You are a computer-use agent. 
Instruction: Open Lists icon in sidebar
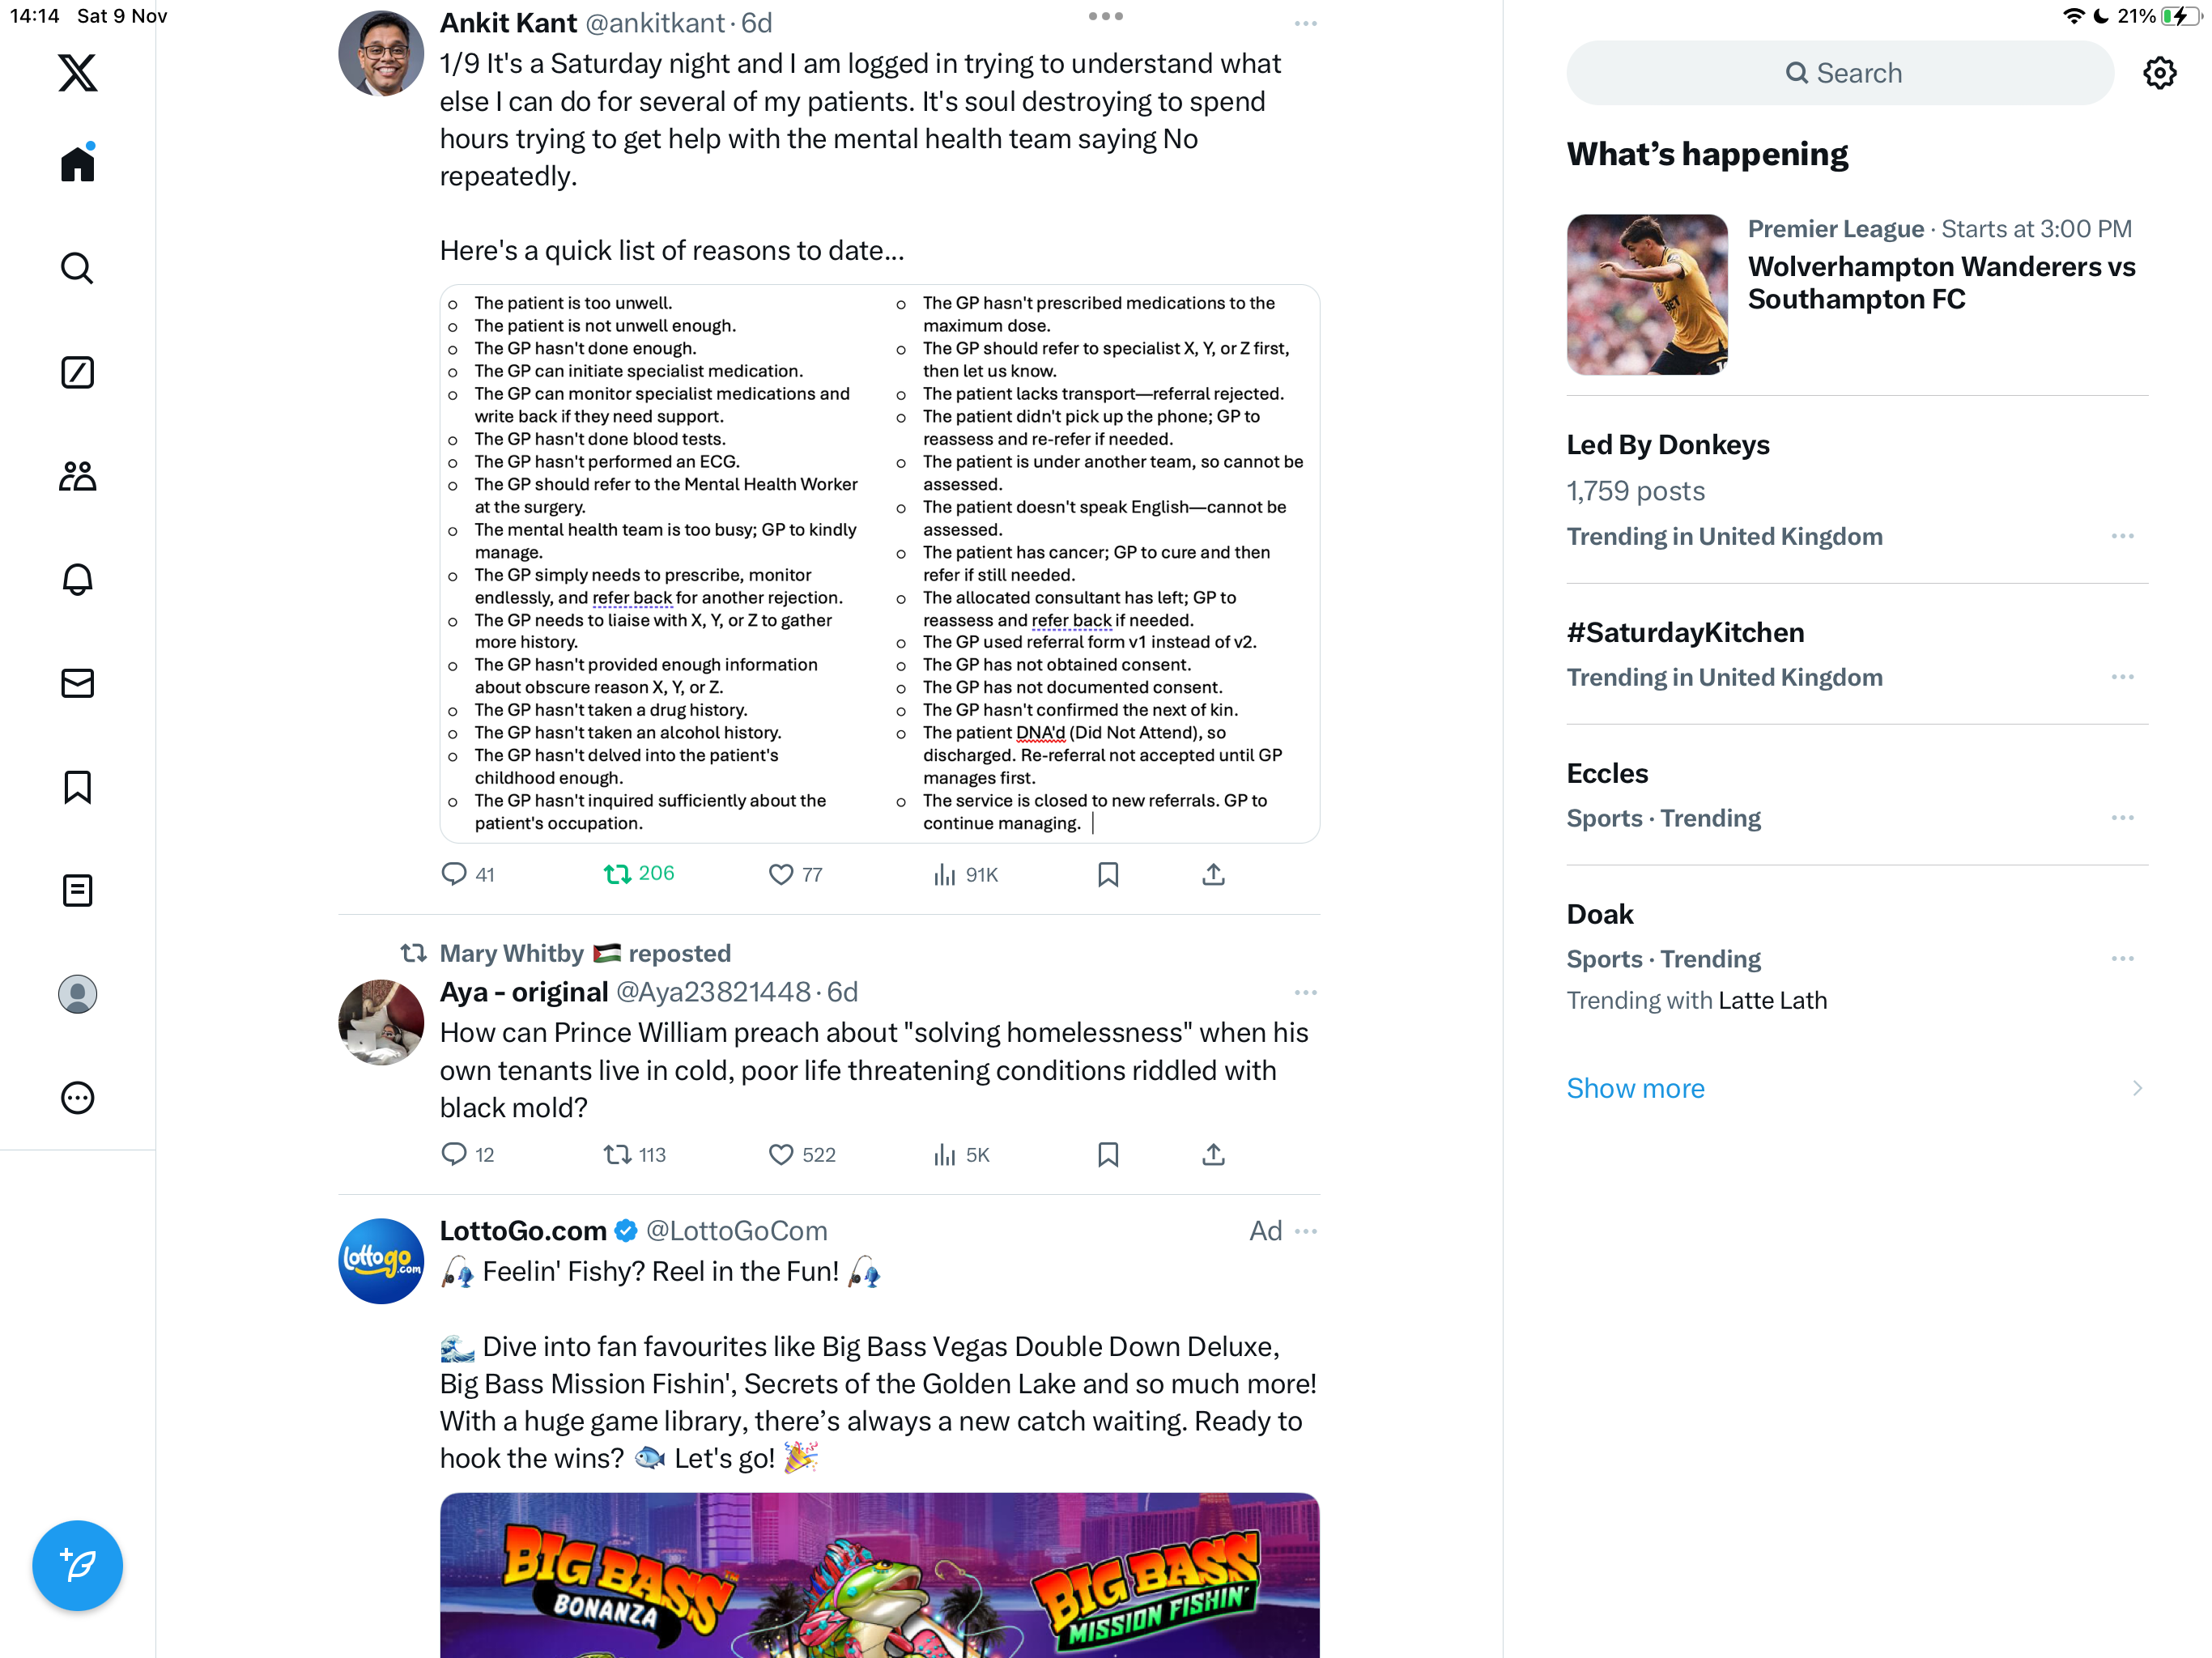coord(77,890)
